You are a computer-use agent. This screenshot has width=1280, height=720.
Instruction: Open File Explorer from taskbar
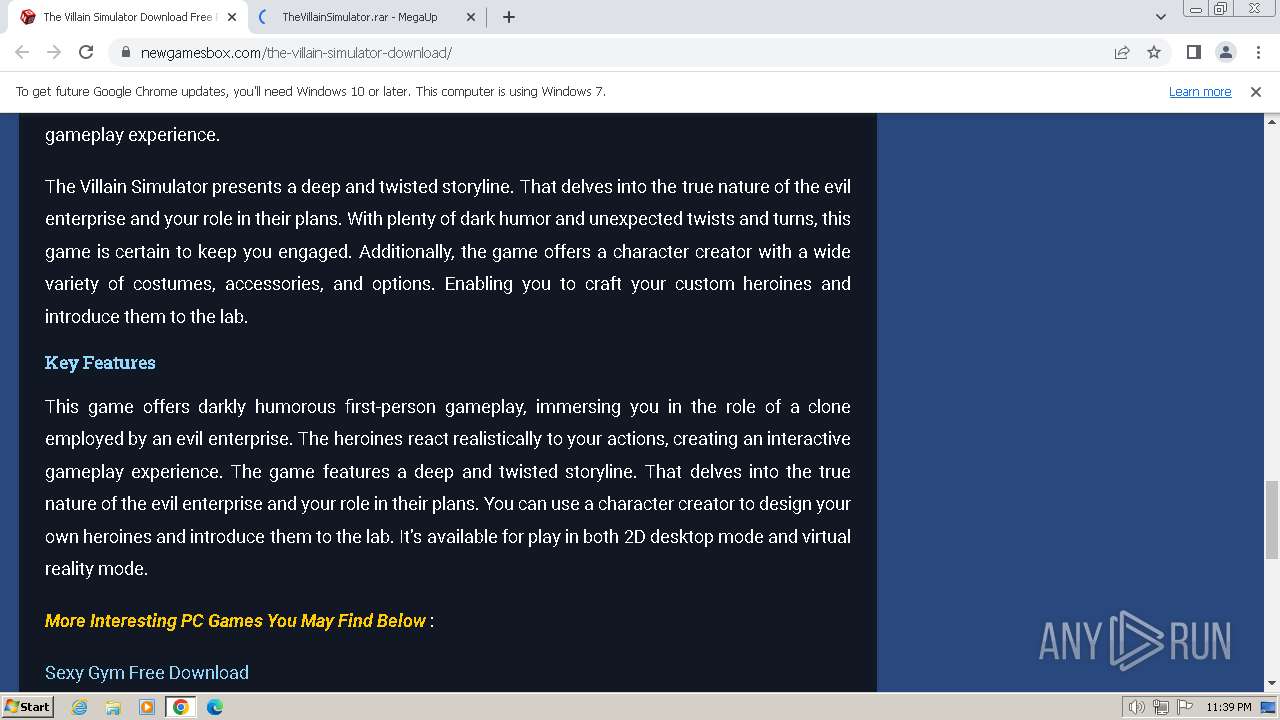tap(113, 707)
